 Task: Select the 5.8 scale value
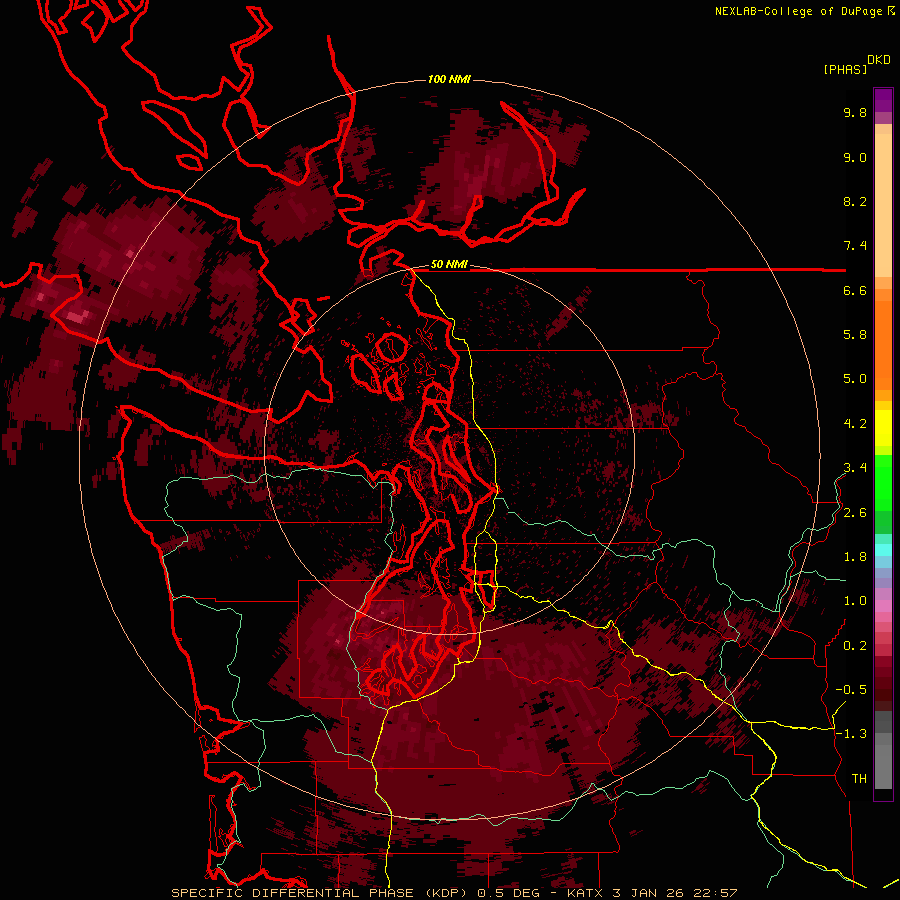coord(855,335)
